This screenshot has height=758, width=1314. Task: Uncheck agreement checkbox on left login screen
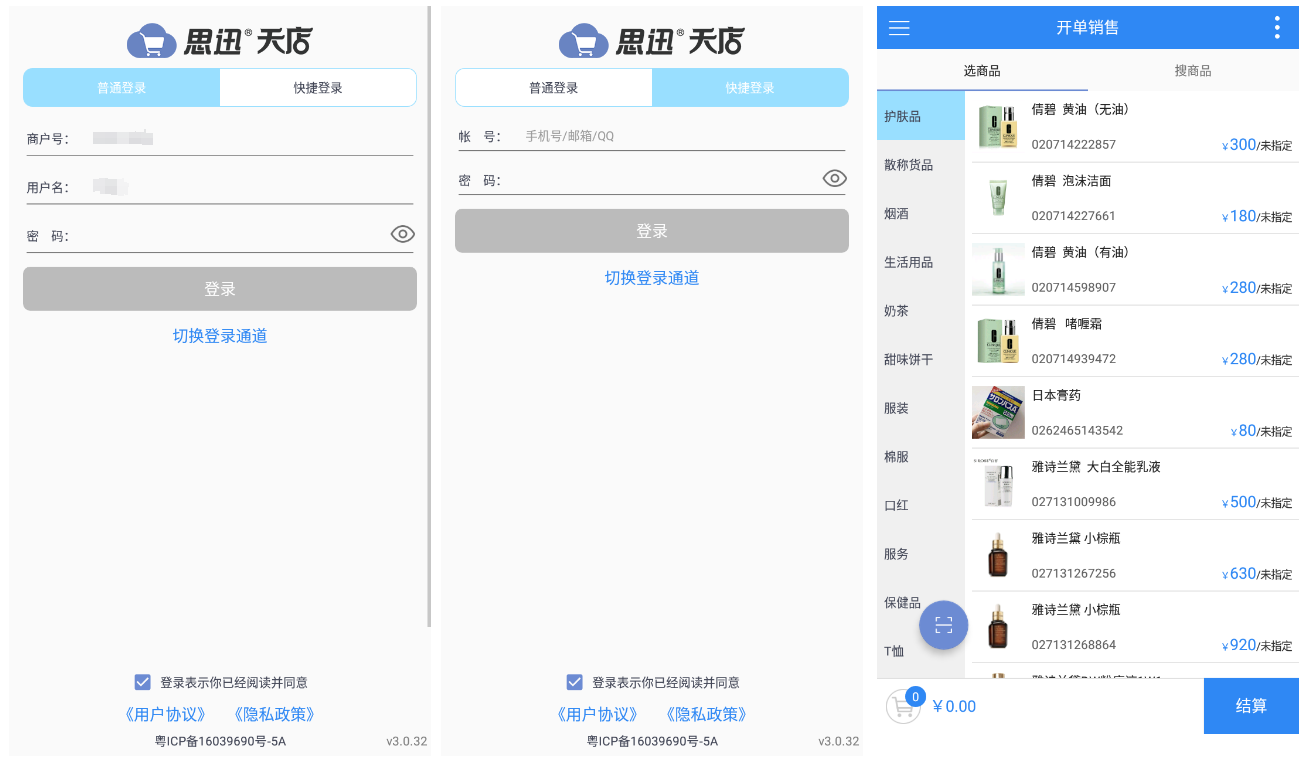(142, 682)
